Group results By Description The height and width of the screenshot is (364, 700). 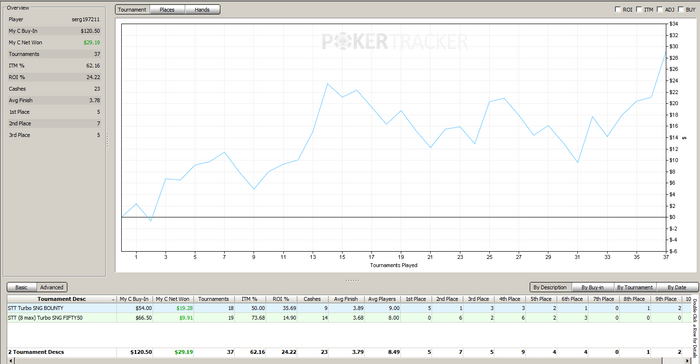pos(550,288)
